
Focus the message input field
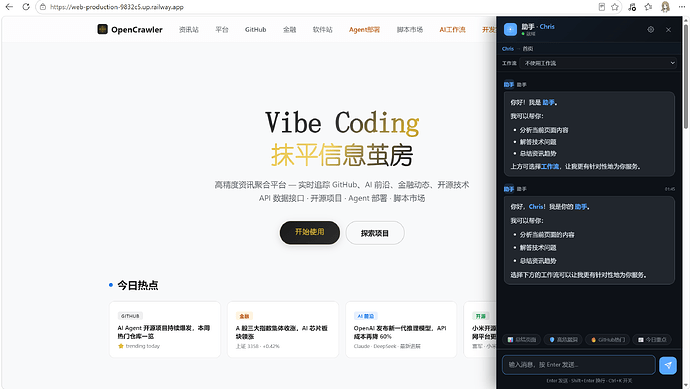click(x=579, y=365)
